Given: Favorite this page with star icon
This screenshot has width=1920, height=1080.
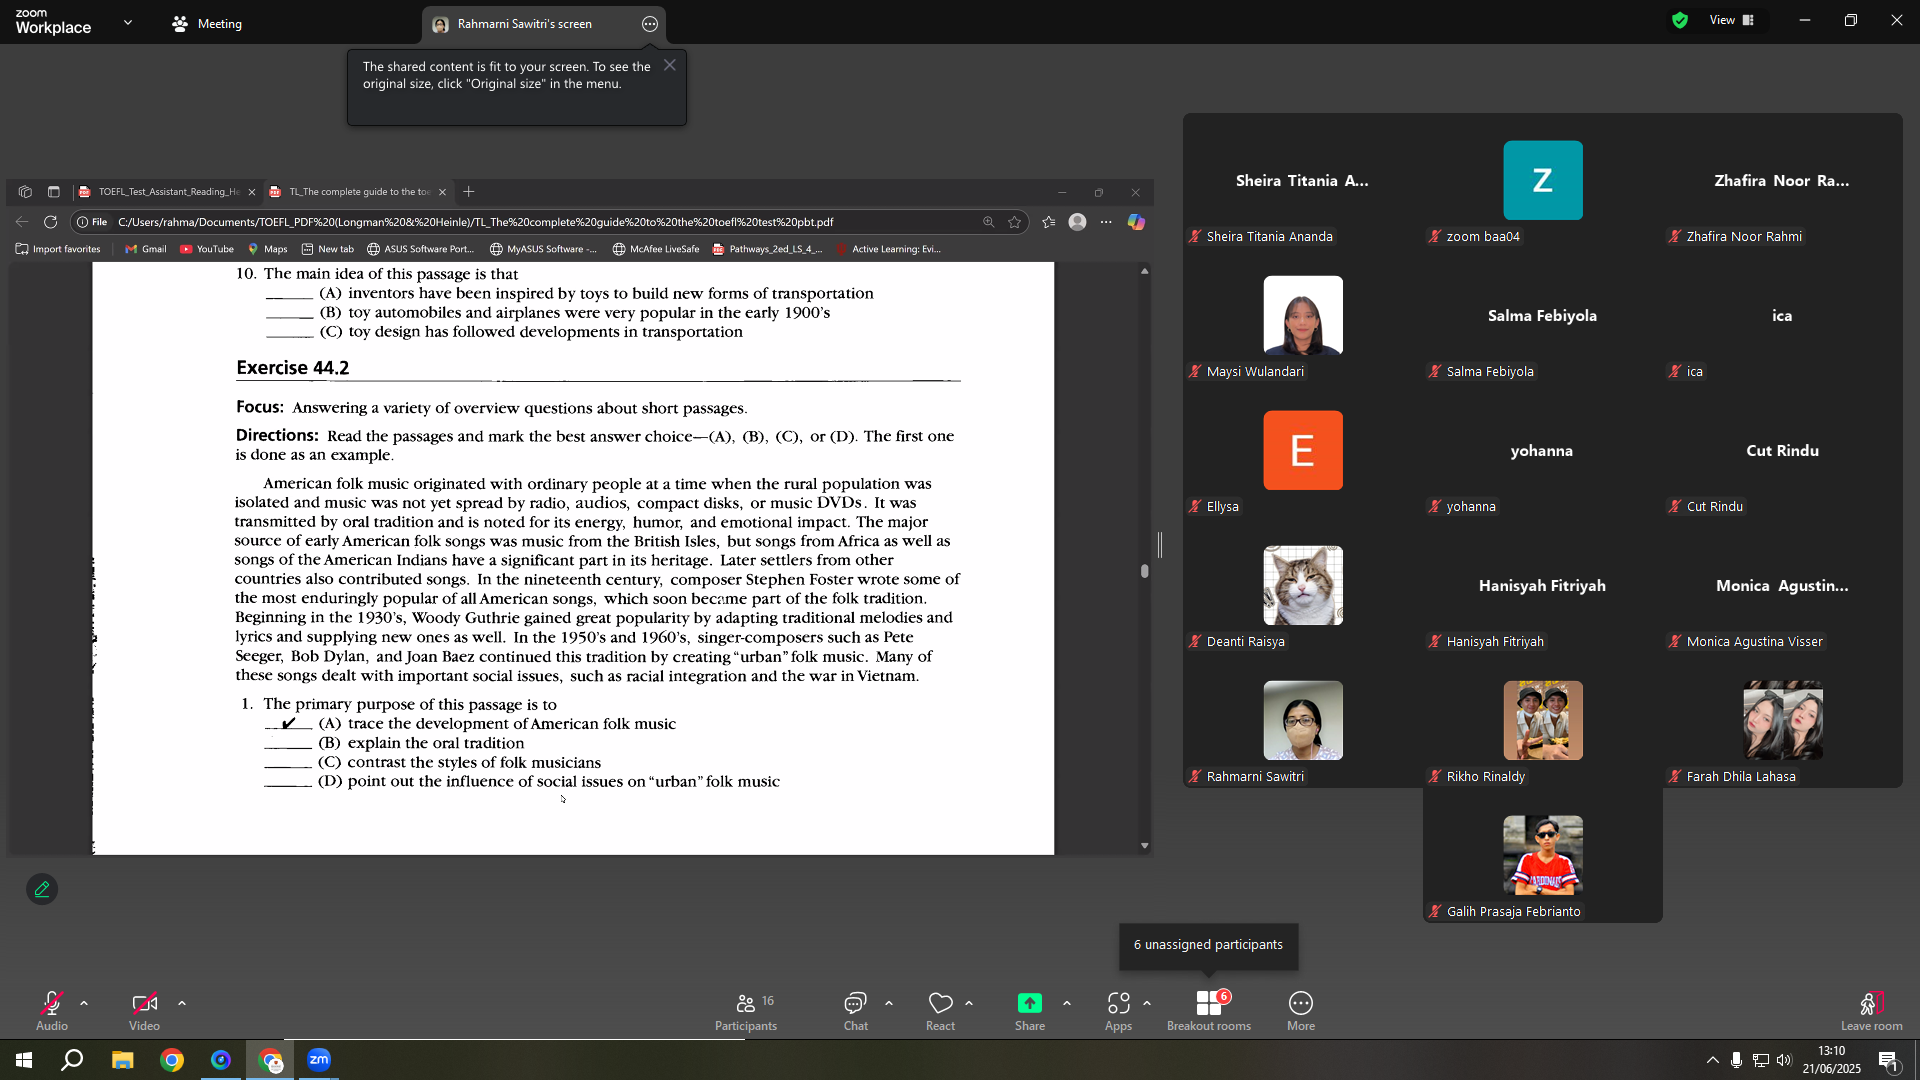Looking at the screenshot, I should (x=1015, y=222).
